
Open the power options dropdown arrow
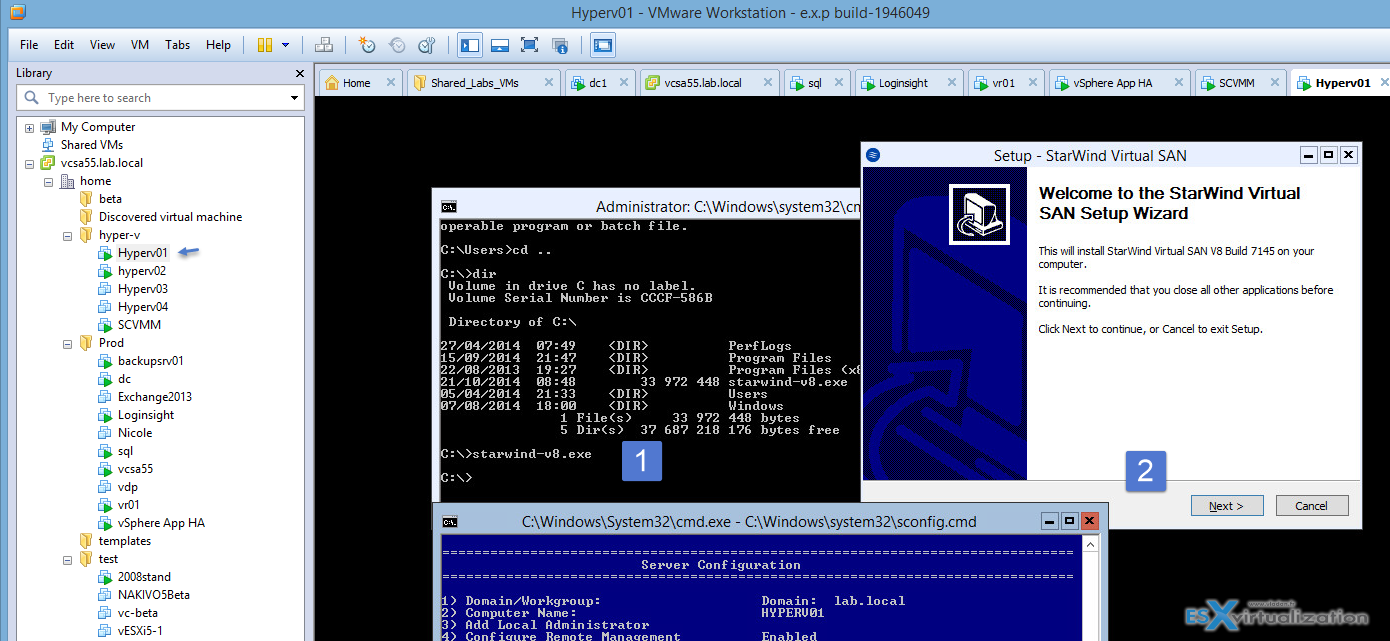coord(285,45)
